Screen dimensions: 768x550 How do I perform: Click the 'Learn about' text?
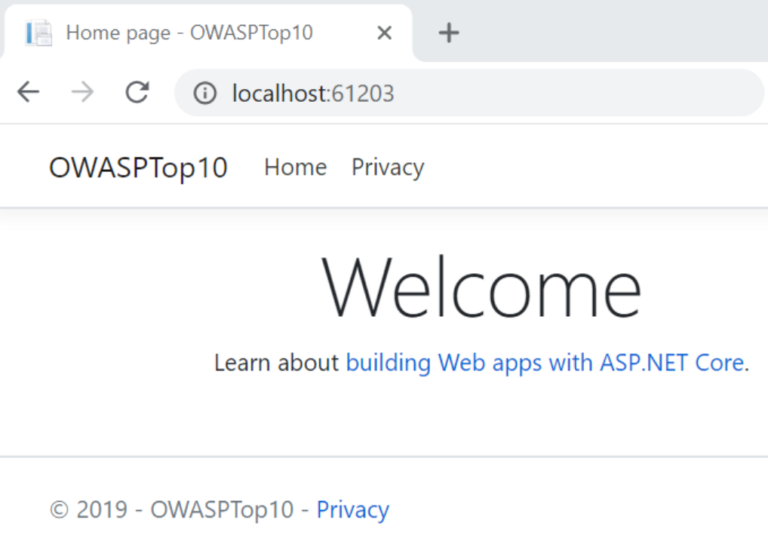[x=276, y=362]
